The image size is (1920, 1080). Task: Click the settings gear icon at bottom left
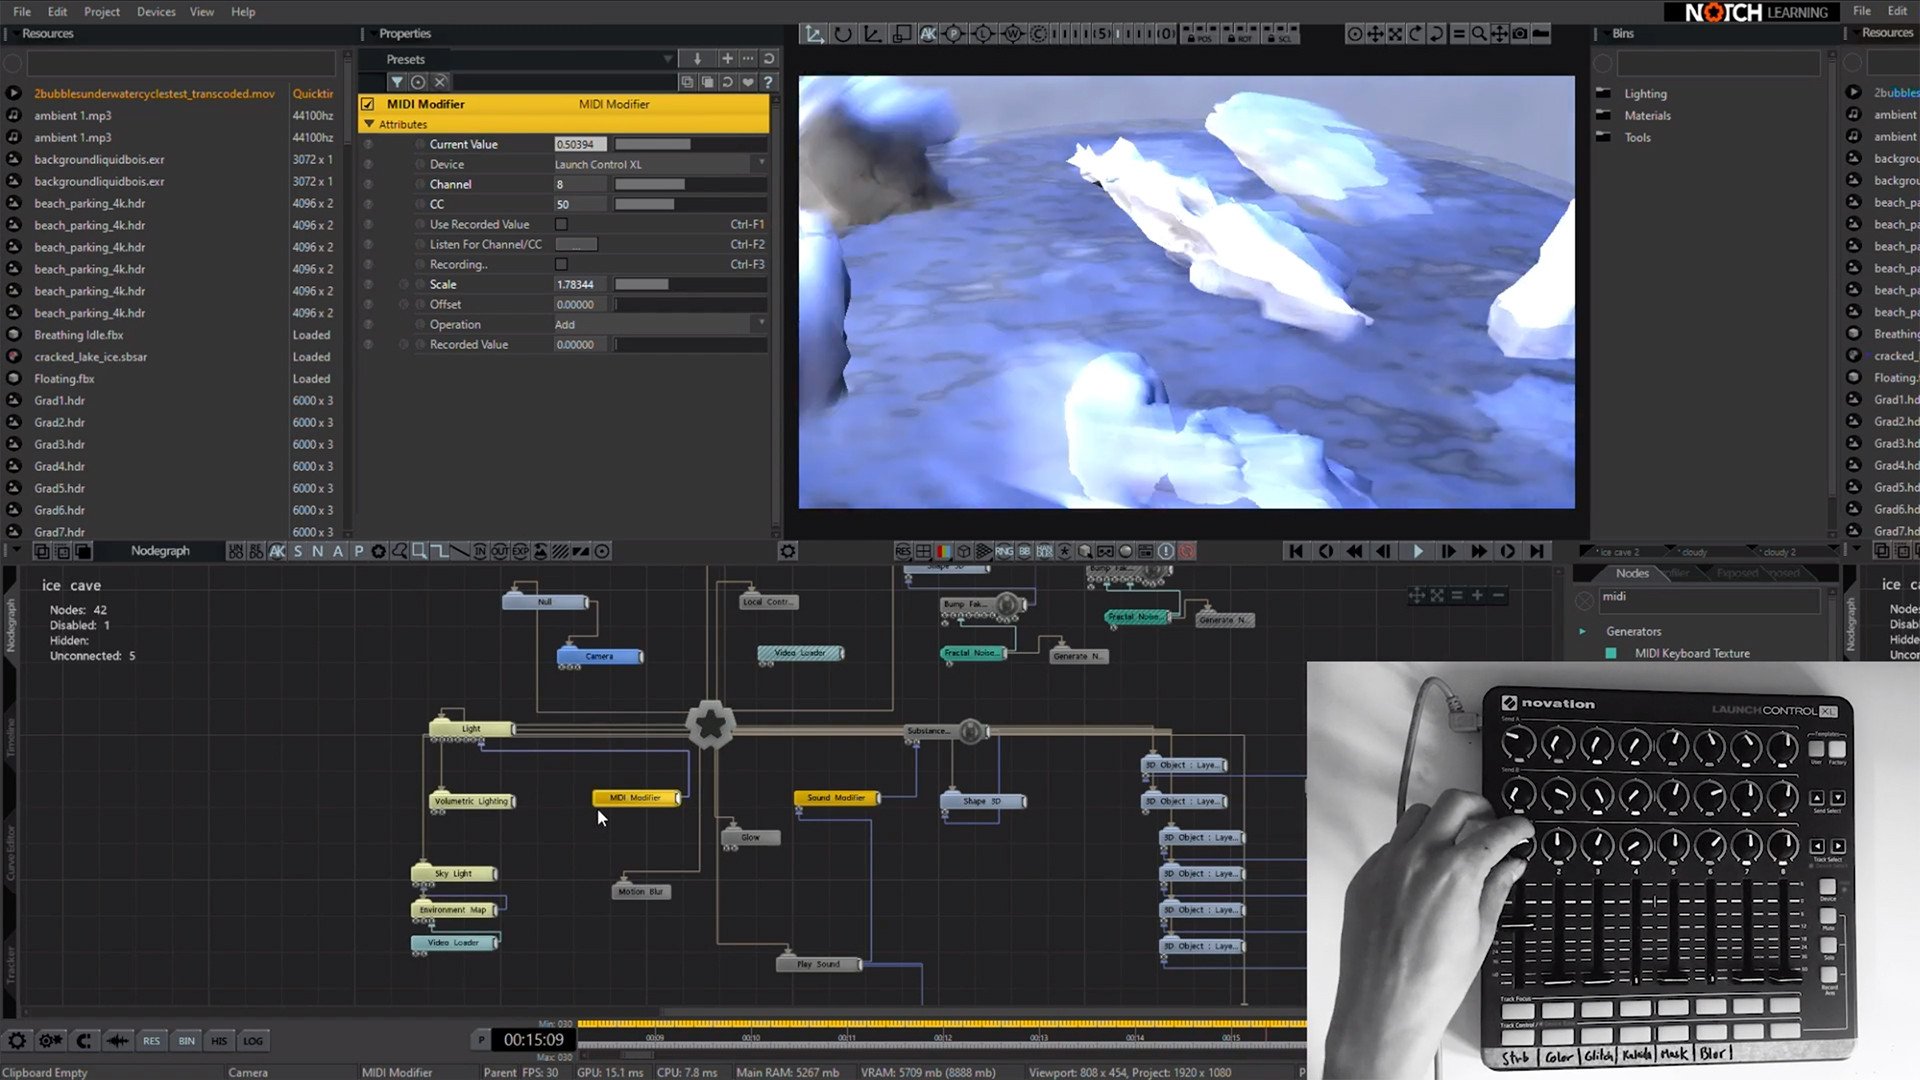17,1040
